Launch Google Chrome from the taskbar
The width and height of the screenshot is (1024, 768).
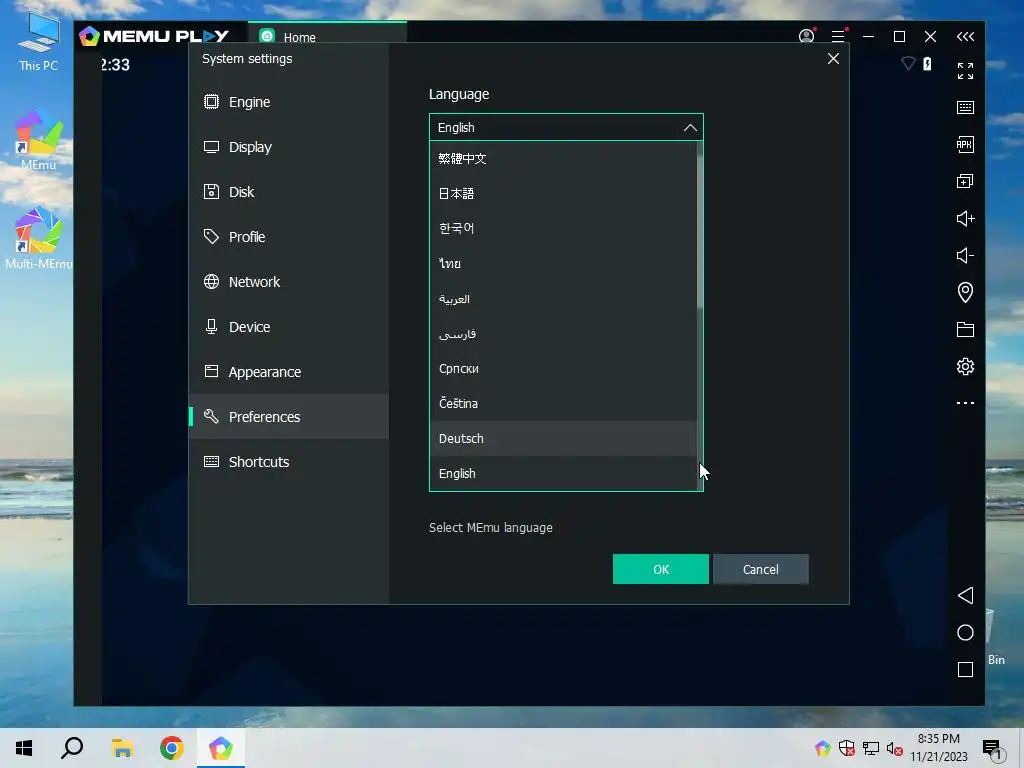[172, 748]
